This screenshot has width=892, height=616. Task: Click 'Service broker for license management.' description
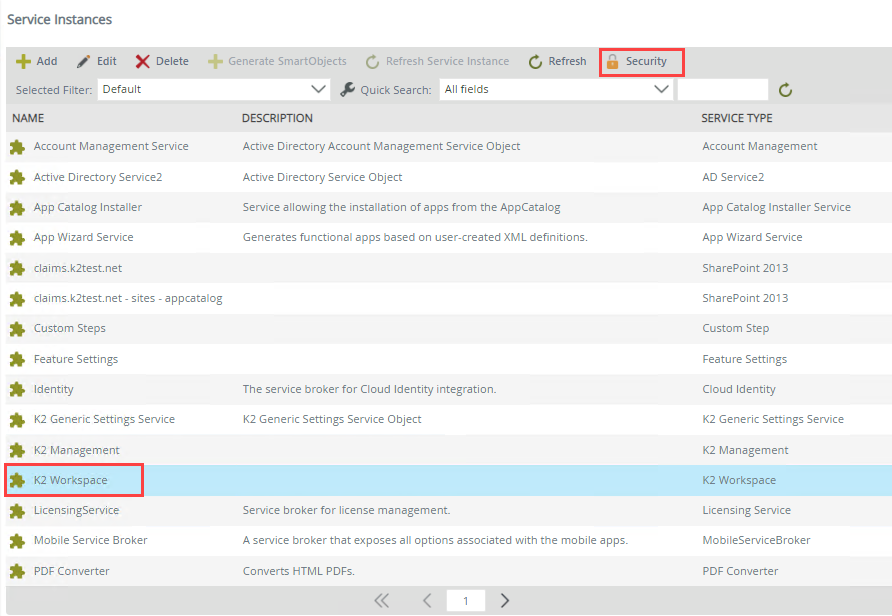(x=346, y=510)
